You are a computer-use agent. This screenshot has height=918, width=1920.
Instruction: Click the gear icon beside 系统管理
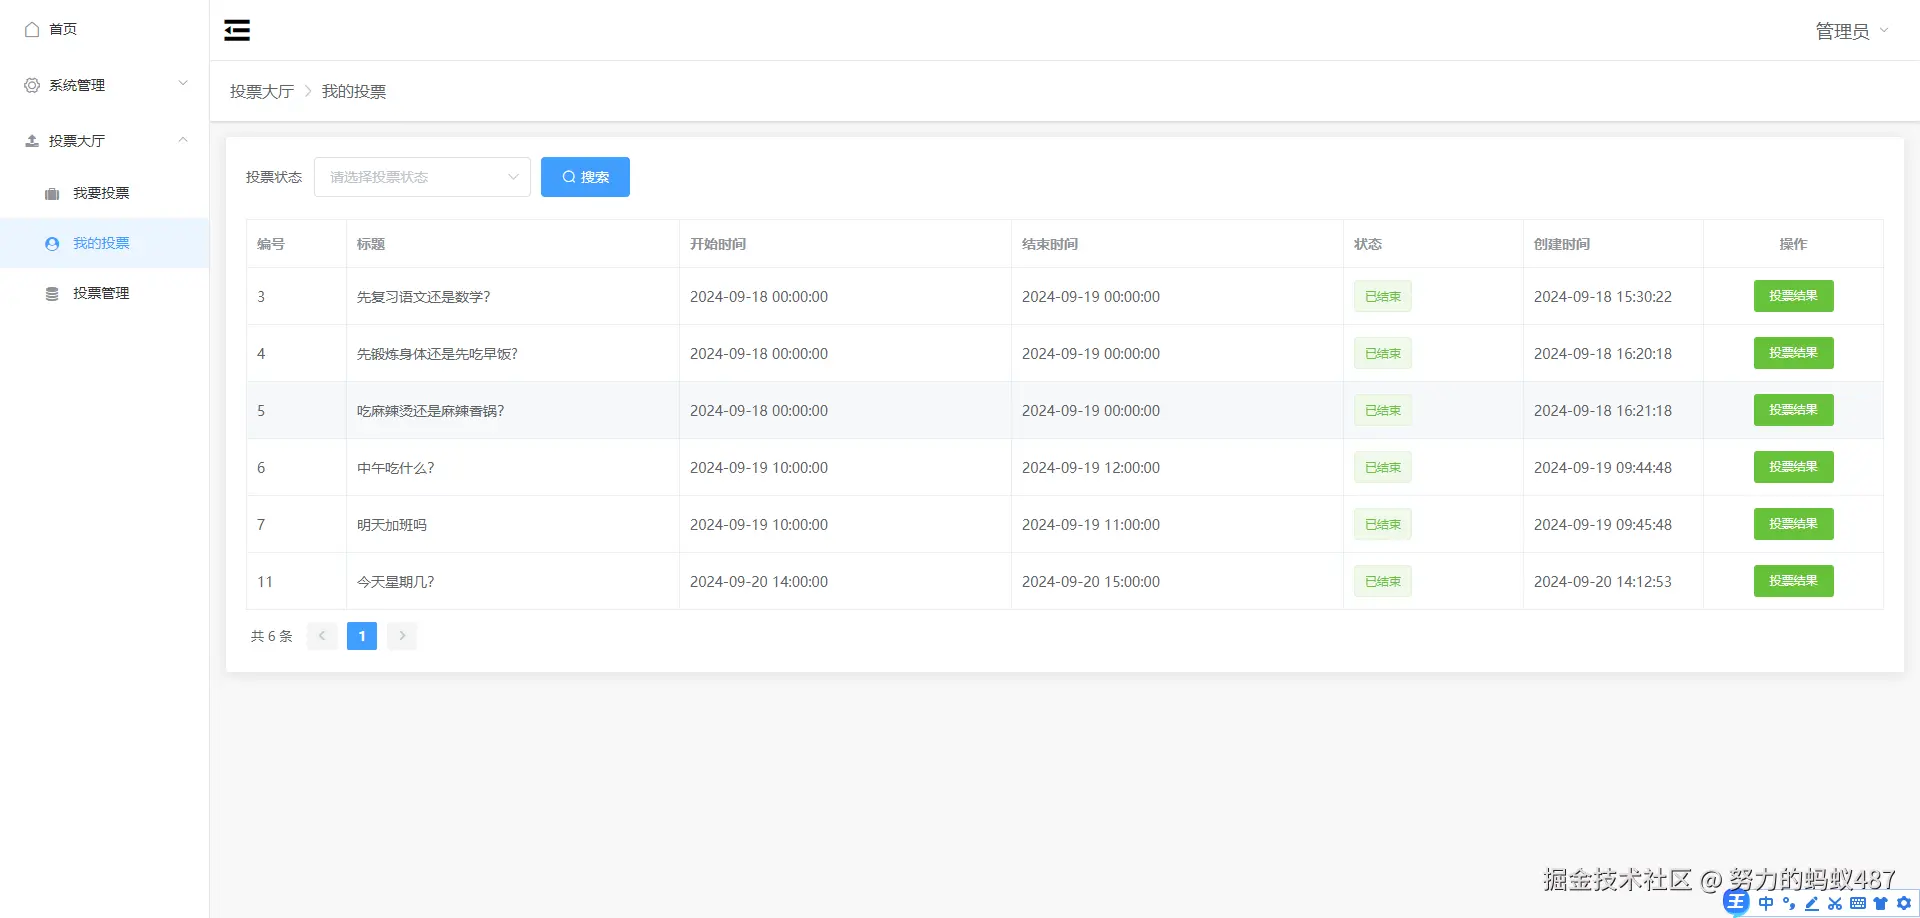tap(32, 85)
